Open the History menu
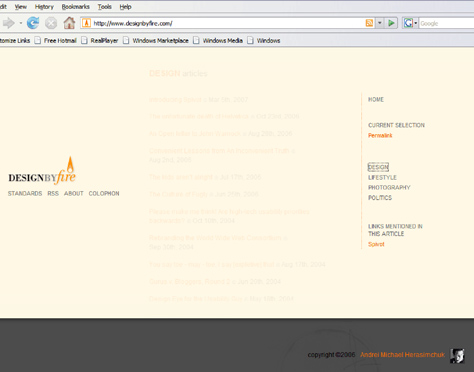 [x=44, y=7]
